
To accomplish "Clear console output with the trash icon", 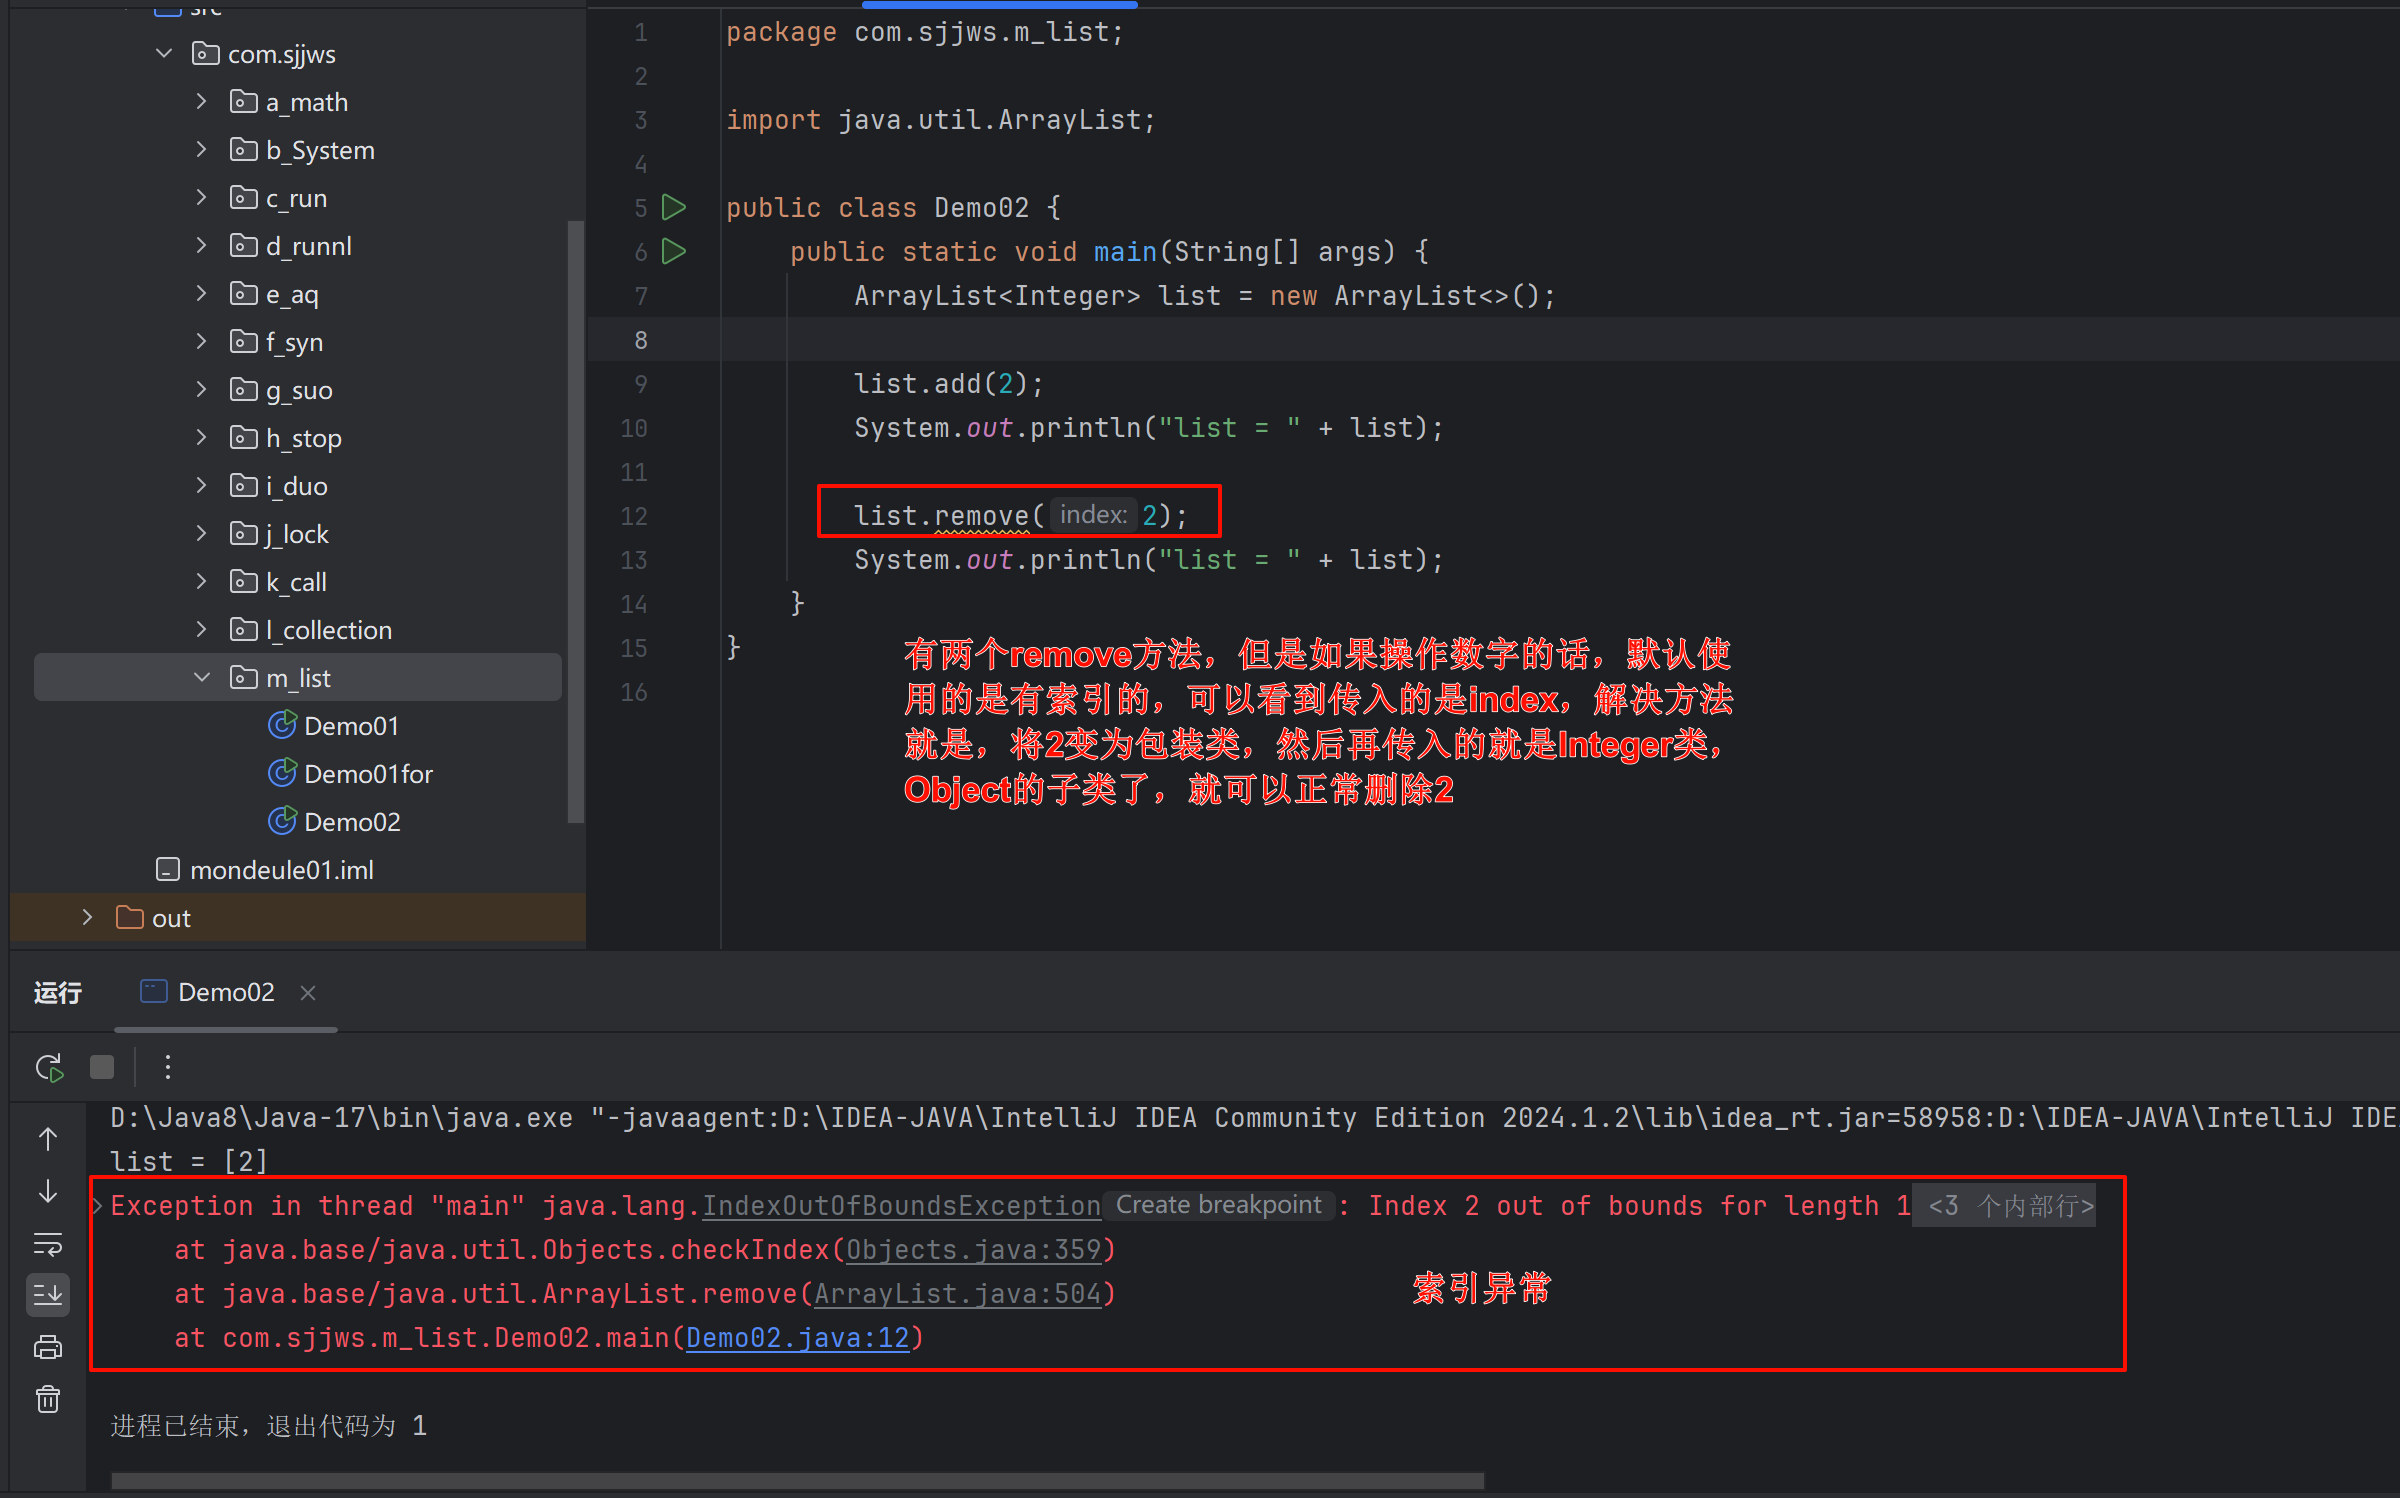I will pos(48,1400).
